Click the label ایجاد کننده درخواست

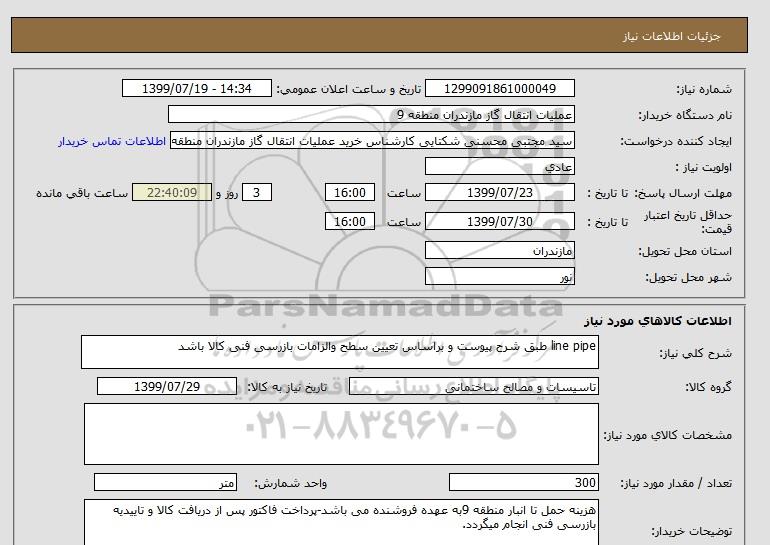676,141
